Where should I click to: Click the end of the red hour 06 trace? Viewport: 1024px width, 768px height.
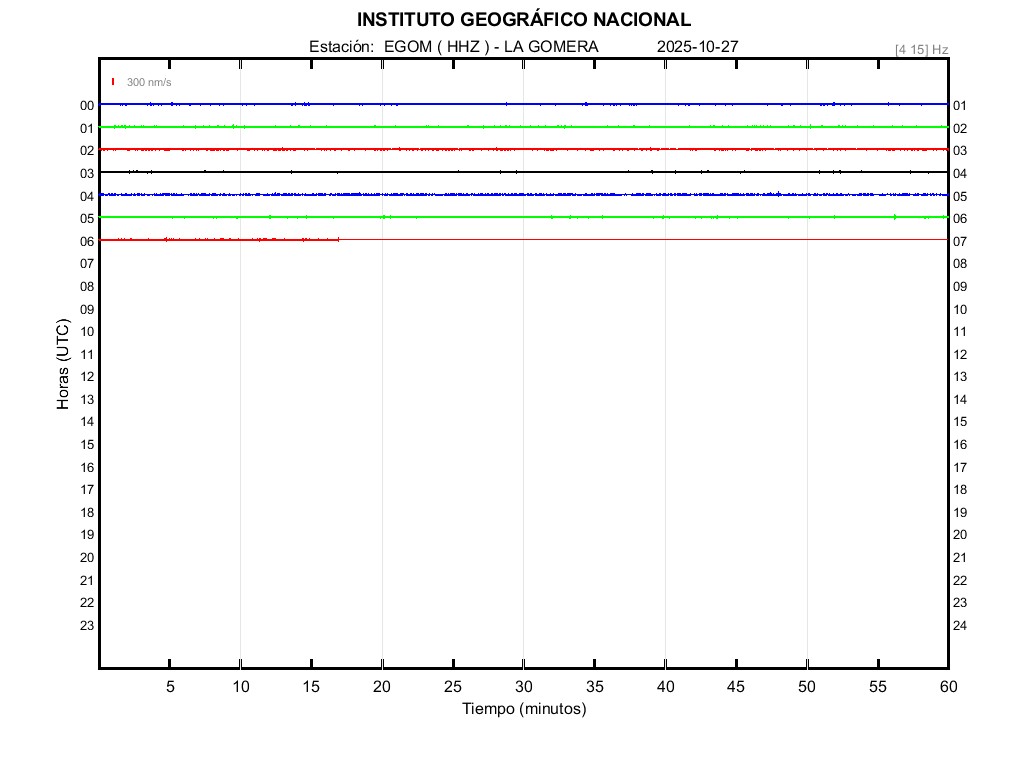(338, 239)
